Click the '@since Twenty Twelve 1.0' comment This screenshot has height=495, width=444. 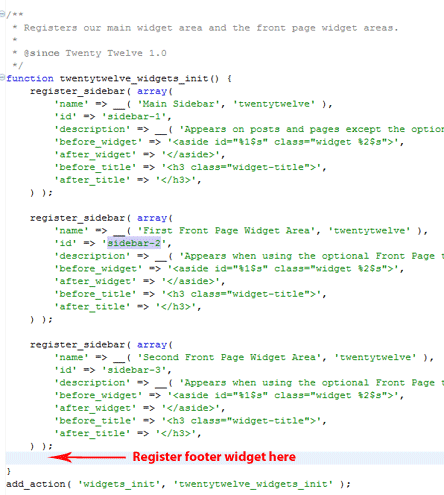(95, 53)
